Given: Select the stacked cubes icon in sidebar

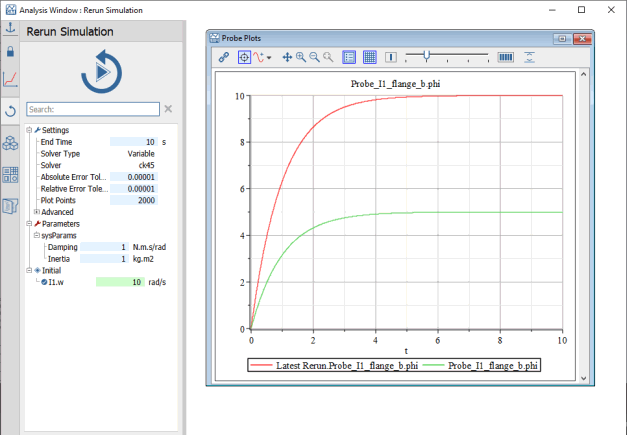Looking at the screenshot, I should point(10,143).
